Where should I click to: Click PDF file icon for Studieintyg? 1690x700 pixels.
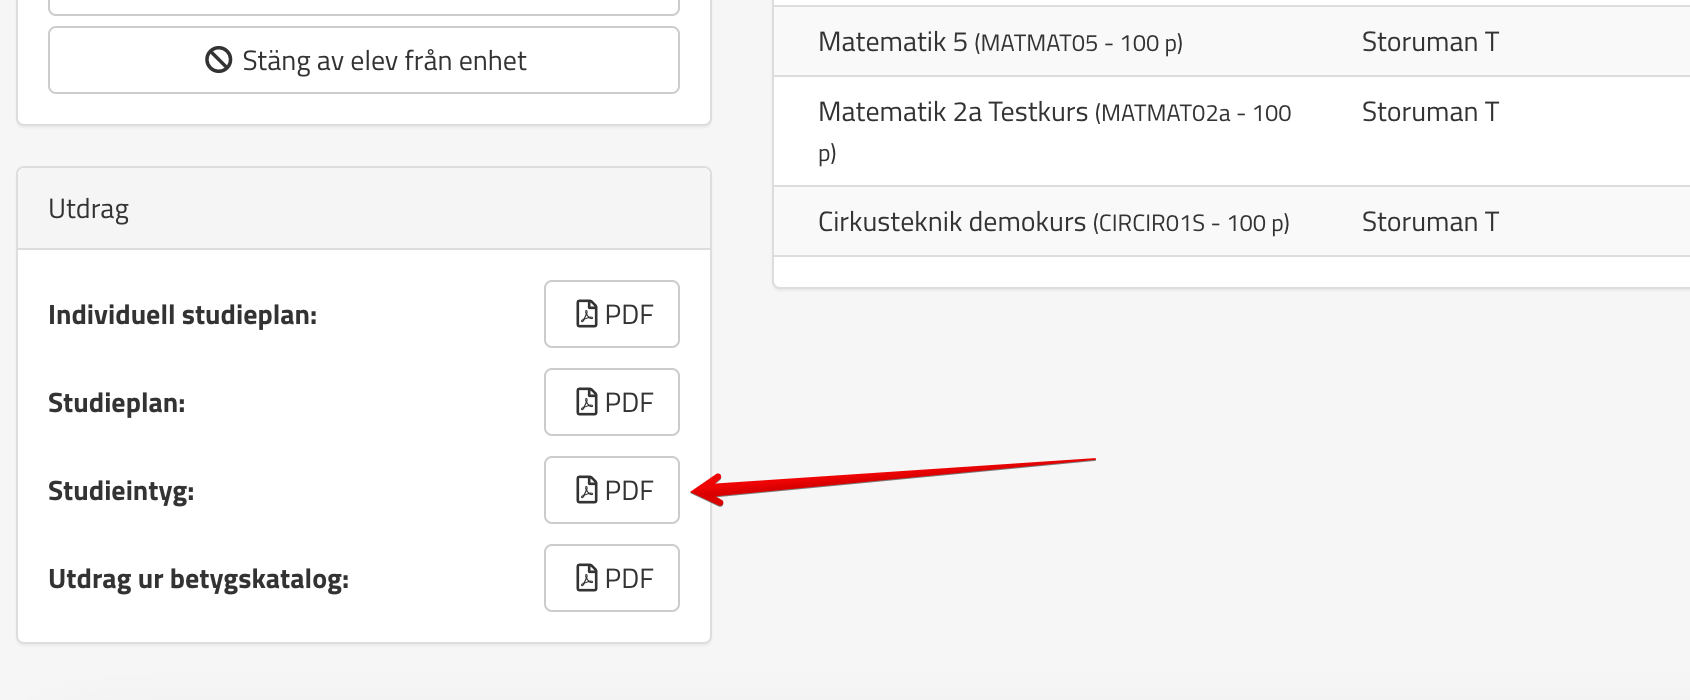pos(587,490)
